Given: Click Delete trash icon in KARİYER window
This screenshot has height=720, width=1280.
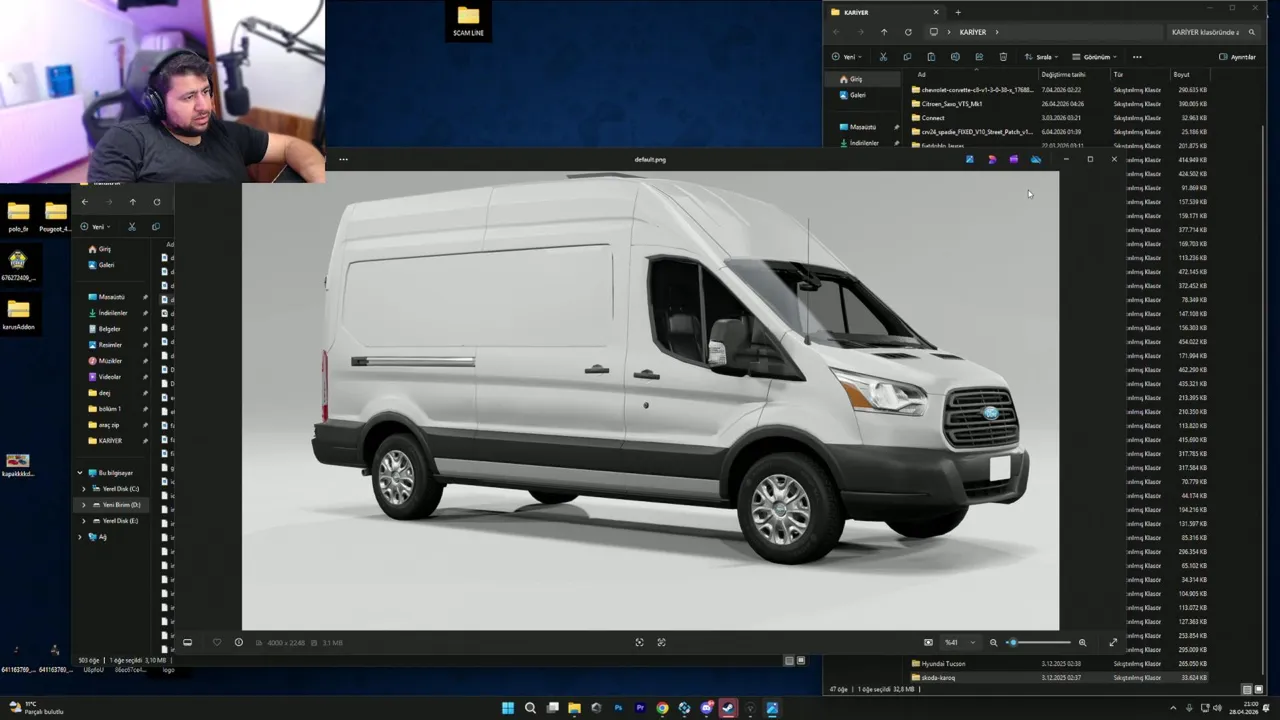Looking at the screenshot, I should (1003, 57).
